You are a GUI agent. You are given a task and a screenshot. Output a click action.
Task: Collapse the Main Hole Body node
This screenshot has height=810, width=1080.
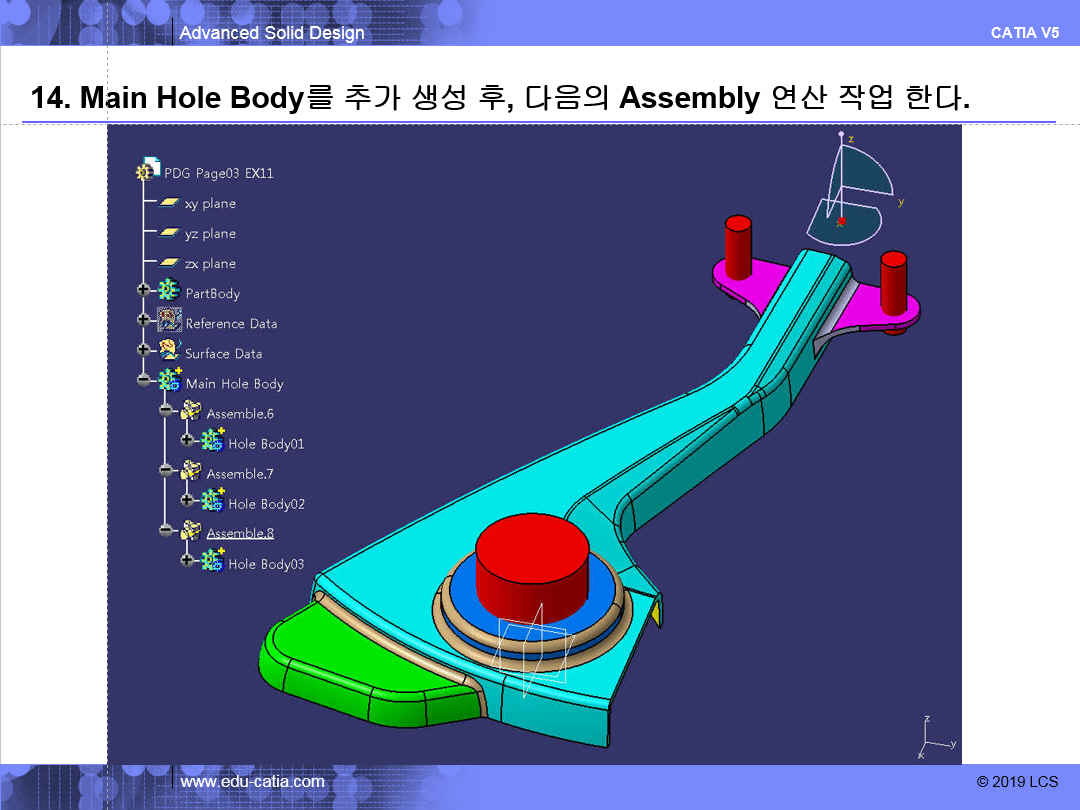[x=144, y=381]
